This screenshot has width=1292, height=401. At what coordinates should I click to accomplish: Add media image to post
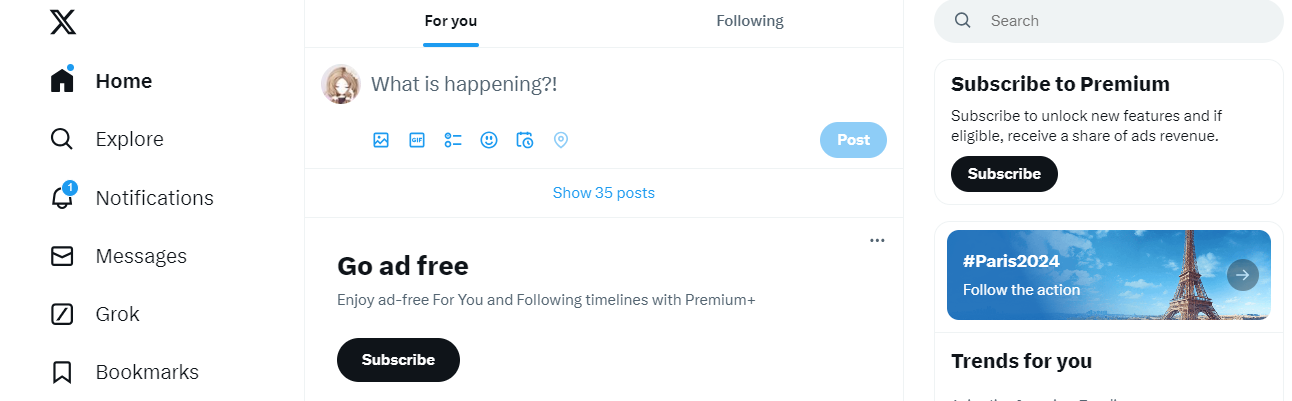(381, 140)
